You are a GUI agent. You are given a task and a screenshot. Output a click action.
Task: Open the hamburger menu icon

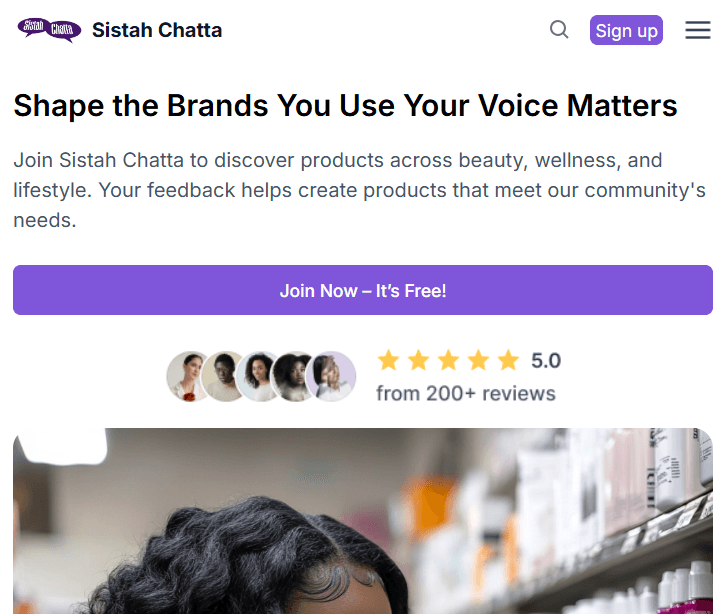coord(698,30)
